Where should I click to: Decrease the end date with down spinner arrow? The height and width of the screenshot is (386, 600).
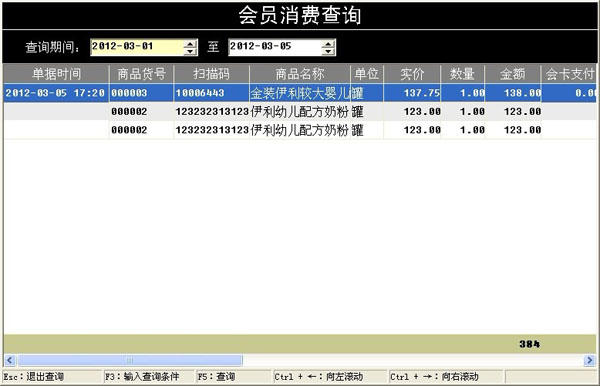pos(328,51)
